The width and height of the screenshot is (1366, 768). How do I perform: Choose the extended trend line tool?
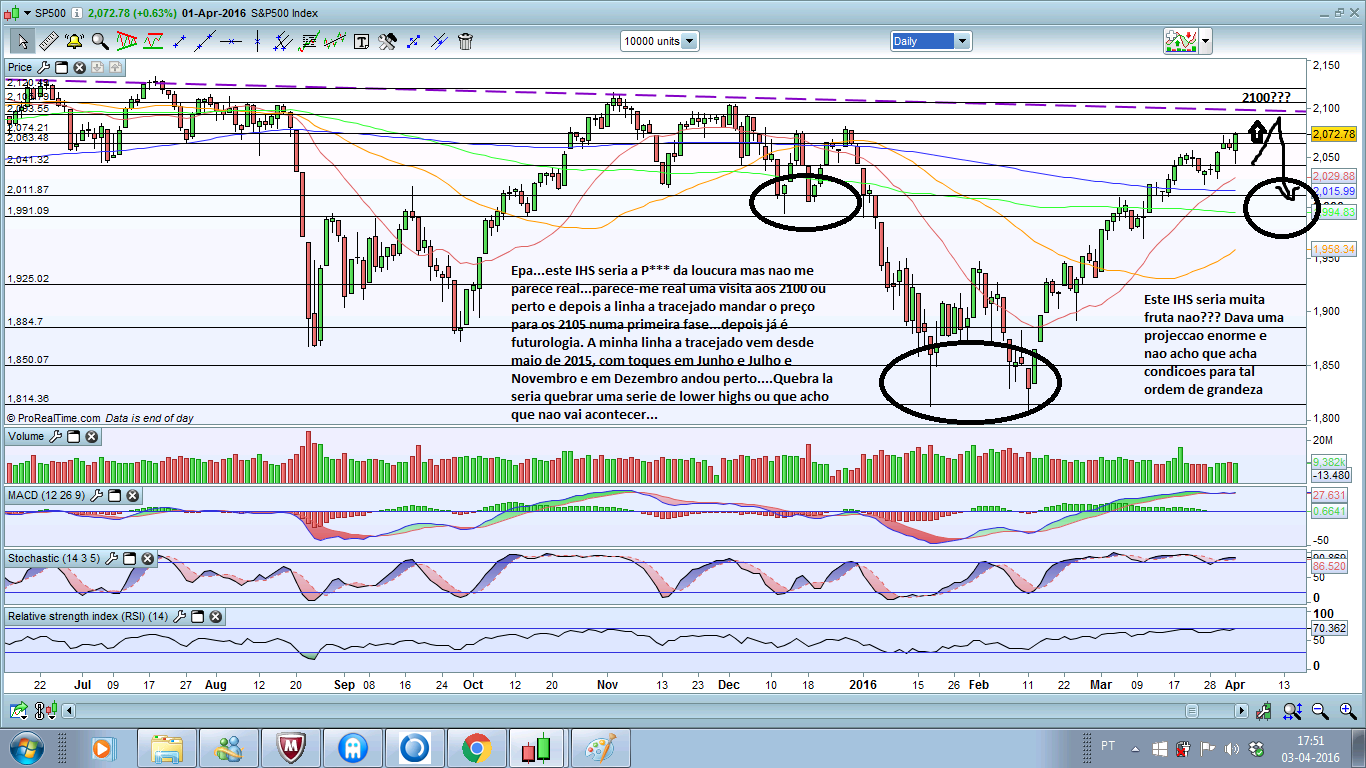coord(206,41)
